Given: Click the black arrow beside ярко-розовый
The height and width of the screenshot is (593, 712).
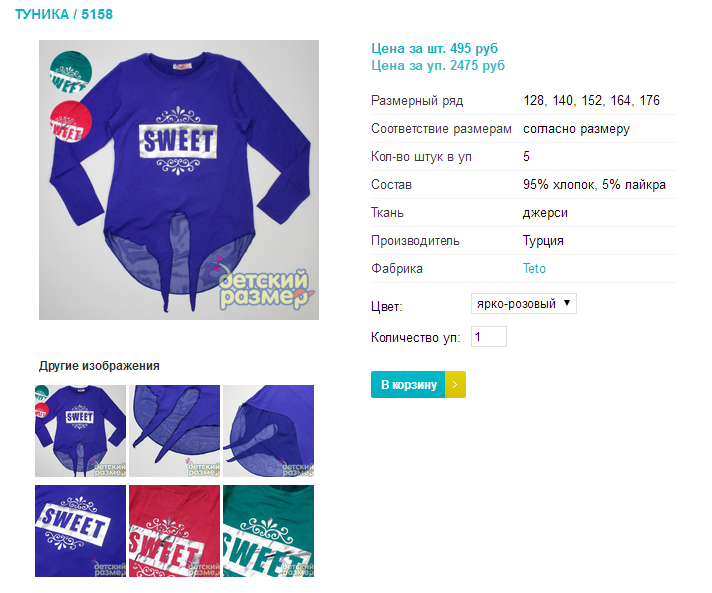Looking at the screenshot, I should click(567, 303).
